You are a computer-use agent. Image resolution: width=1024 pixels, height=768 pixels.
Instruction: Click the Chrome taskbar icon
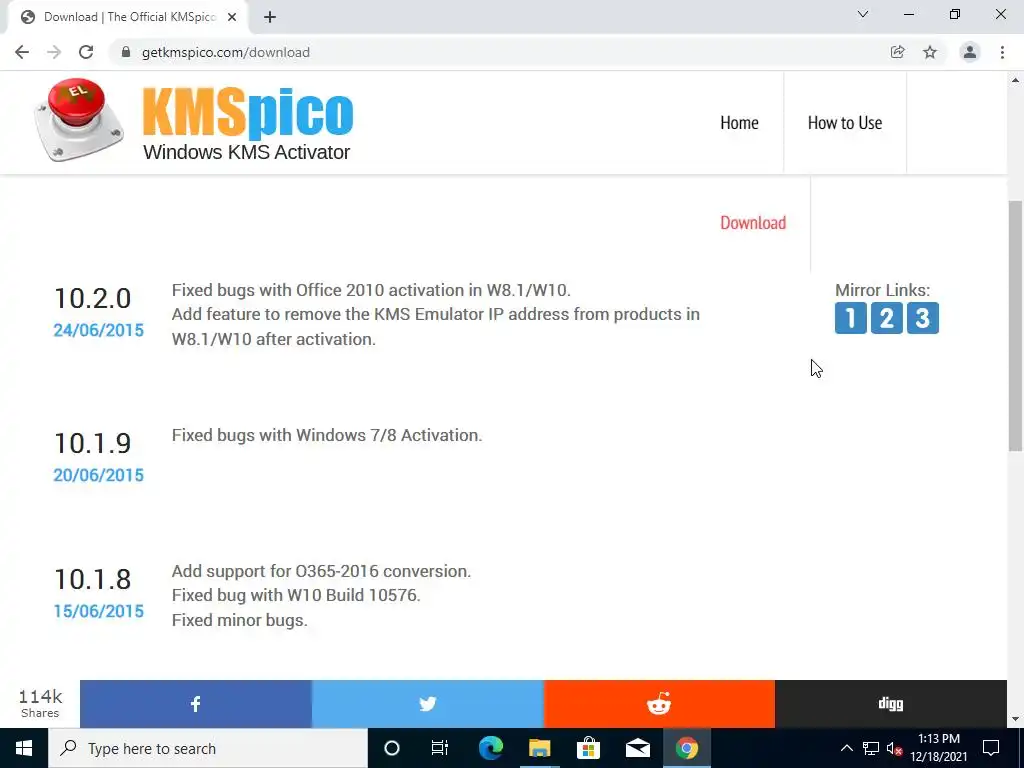point(686,748)
